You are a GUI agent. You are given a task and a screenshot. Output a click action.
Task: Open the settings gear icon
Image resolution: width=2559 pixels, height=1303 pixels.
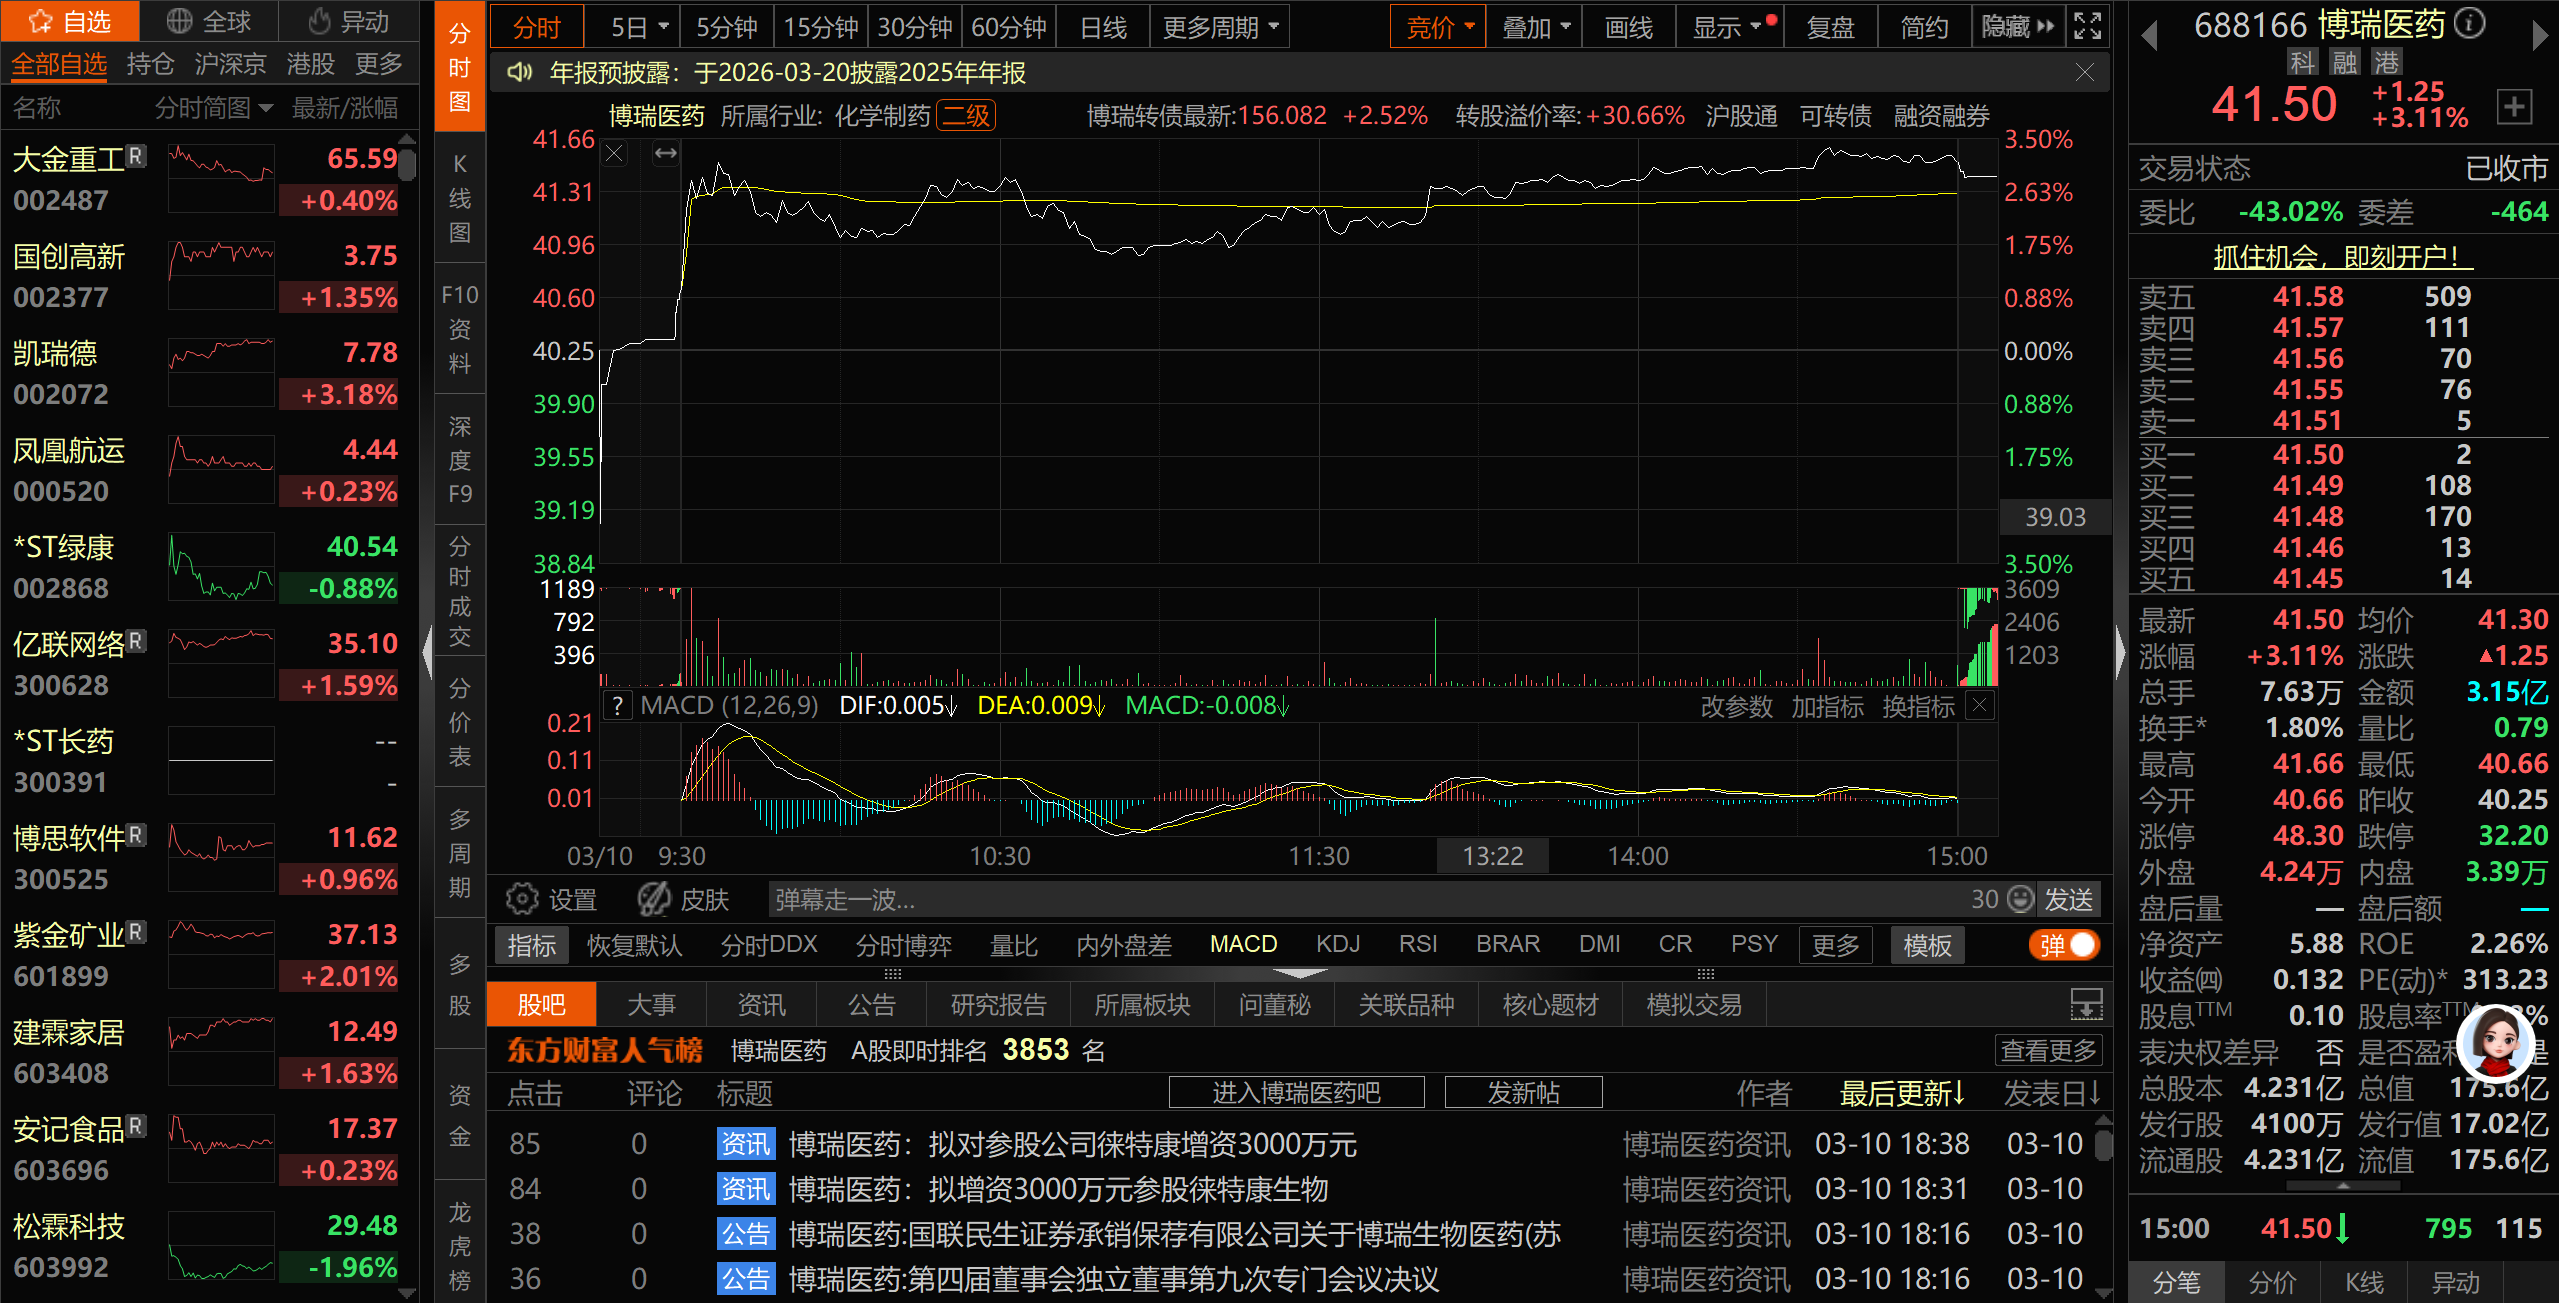[x=521, y=899]
